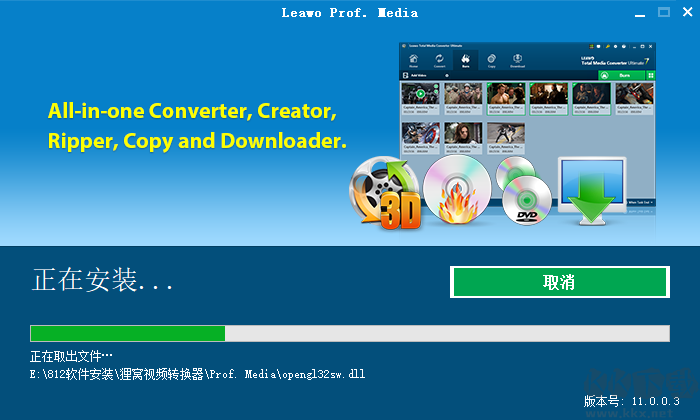Click the version number 11.0.0.3 text
Screen dimensions: 700x420
coord(632,401)
